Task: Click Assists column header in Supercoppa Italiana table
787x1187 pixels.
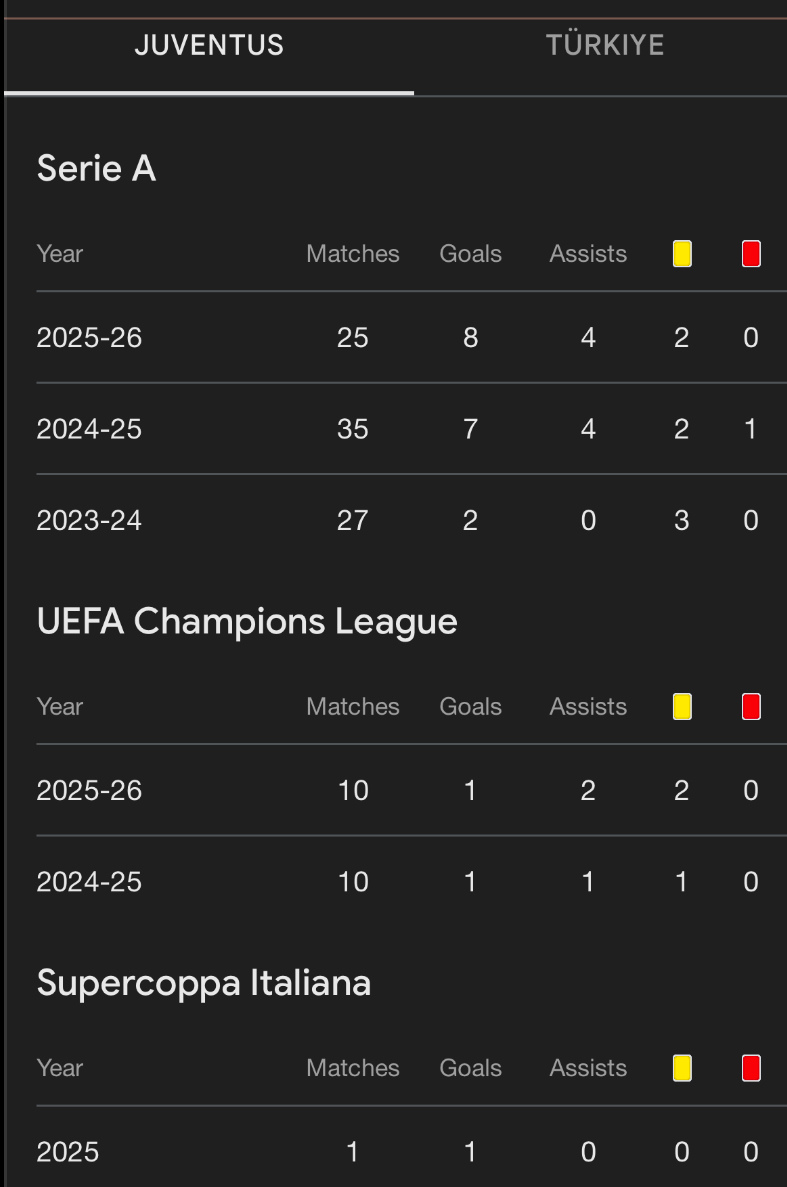Action: tap(588, 1069)
